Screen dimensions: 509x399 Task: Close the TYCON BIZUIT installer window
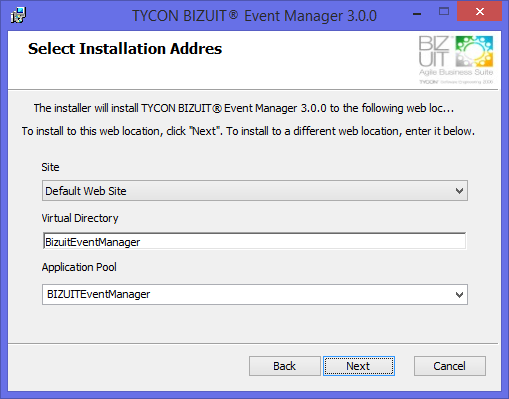(x=480, y=12)
